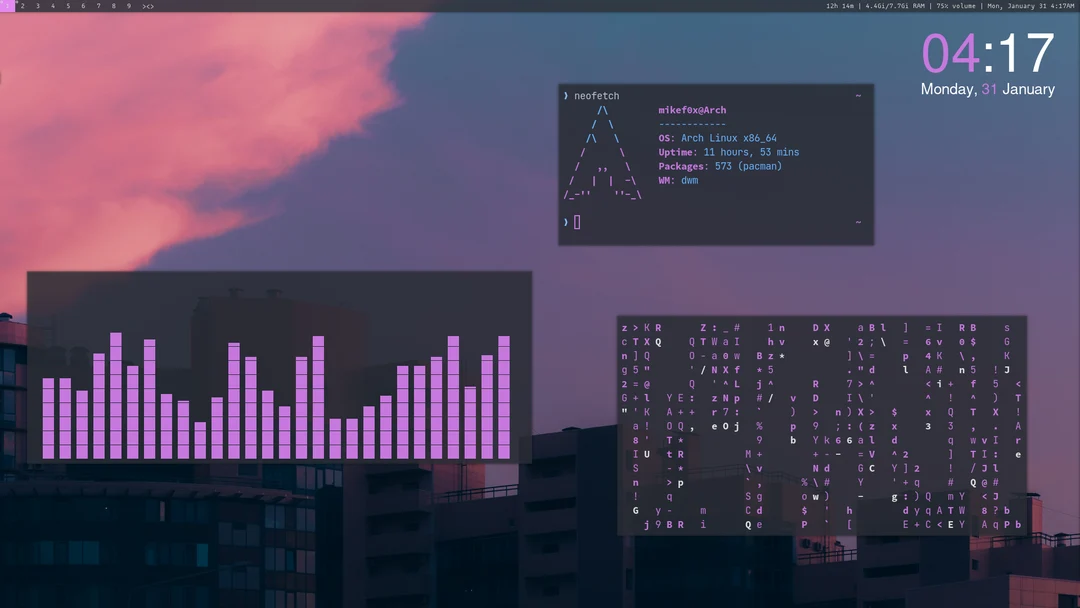Switch to workspace tag 2

[x=22, y=6]
